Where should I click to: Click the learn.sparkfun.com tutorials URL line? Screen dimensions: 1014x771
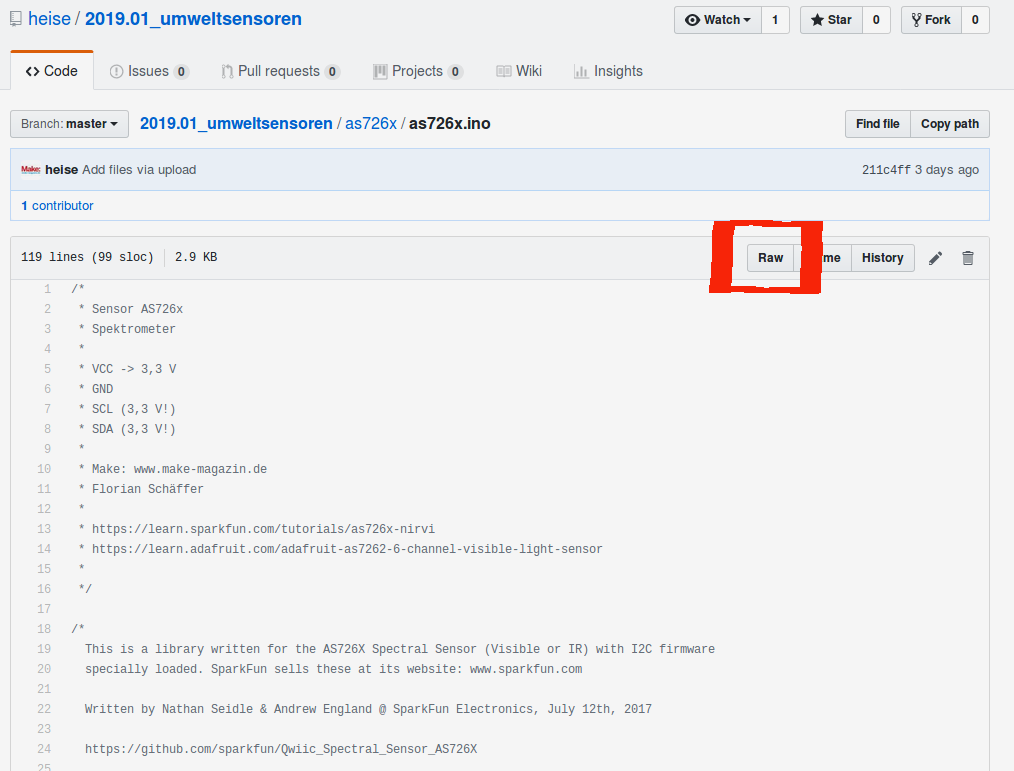point(256,529)
